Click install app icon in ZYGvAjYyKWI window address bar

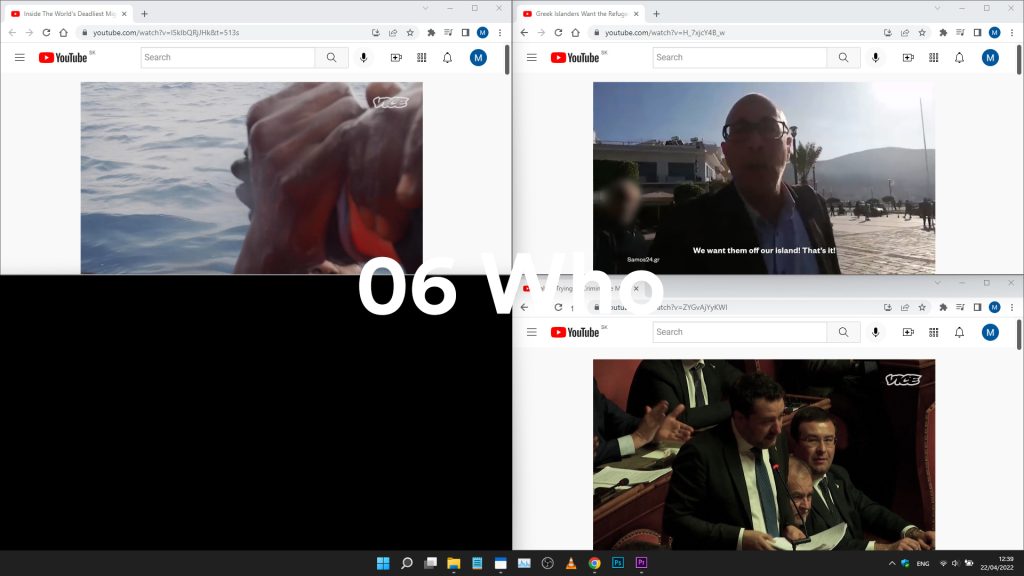tap(888, 308)
